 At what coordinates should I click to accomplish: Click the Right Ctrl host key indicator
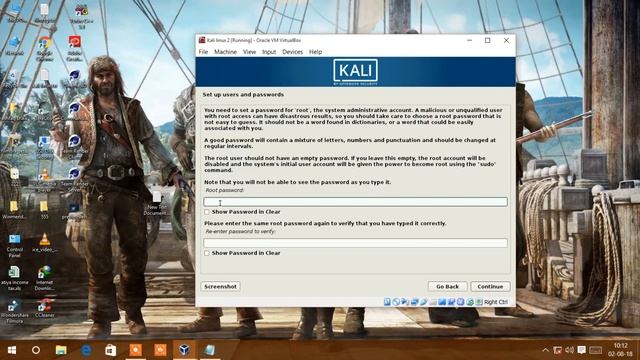(x=496, y=302)
